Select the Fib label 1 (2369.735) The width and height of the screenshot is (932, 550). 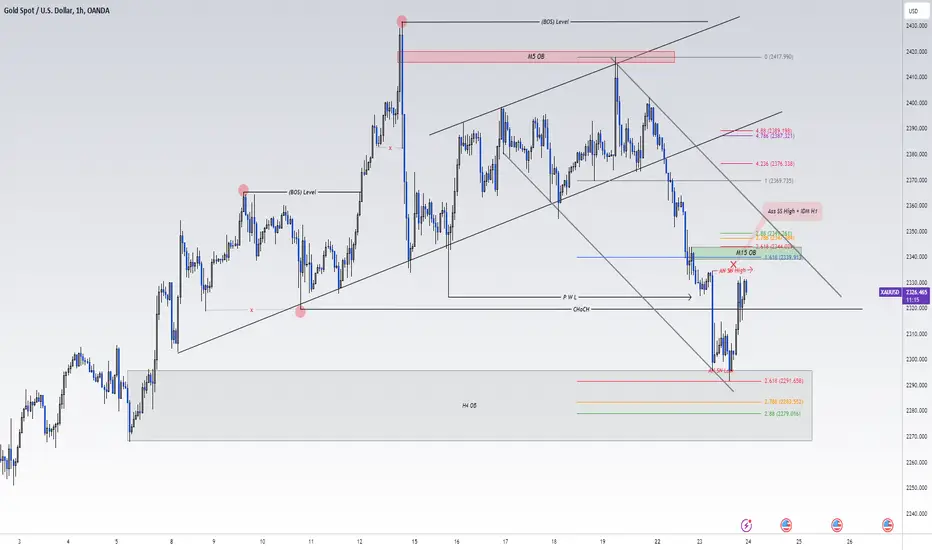[779, 181]
